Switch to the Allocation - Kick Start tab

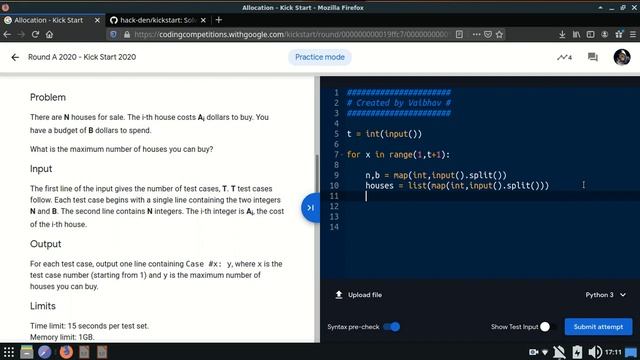(48, 20)
